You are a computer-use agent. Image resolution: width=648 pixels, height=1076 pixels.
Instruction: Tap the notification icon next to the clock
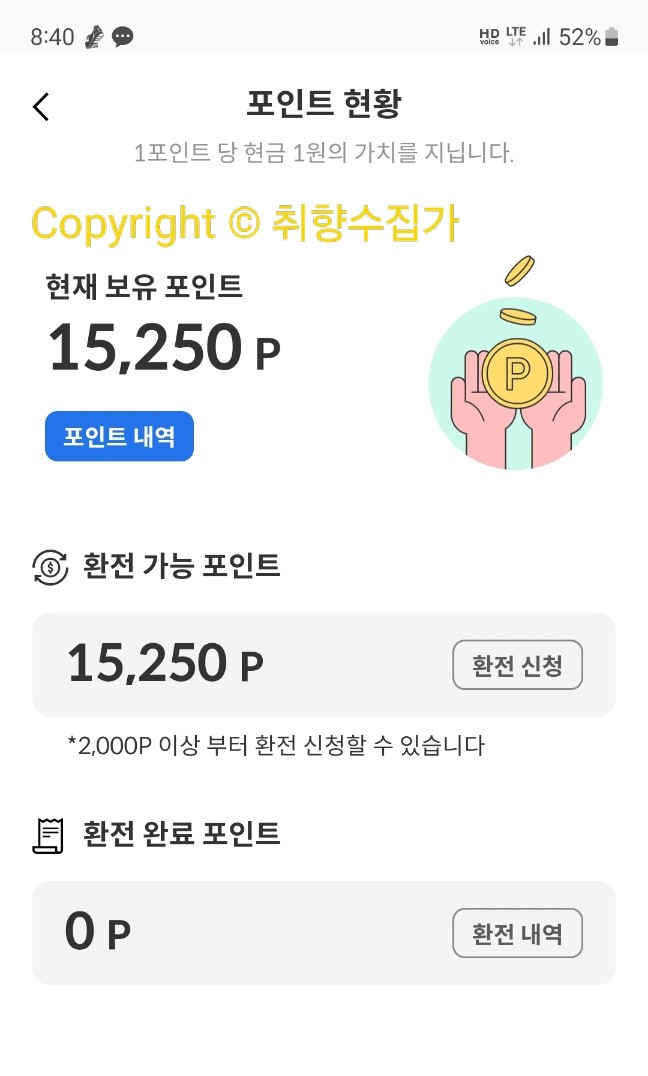[93, 37]
